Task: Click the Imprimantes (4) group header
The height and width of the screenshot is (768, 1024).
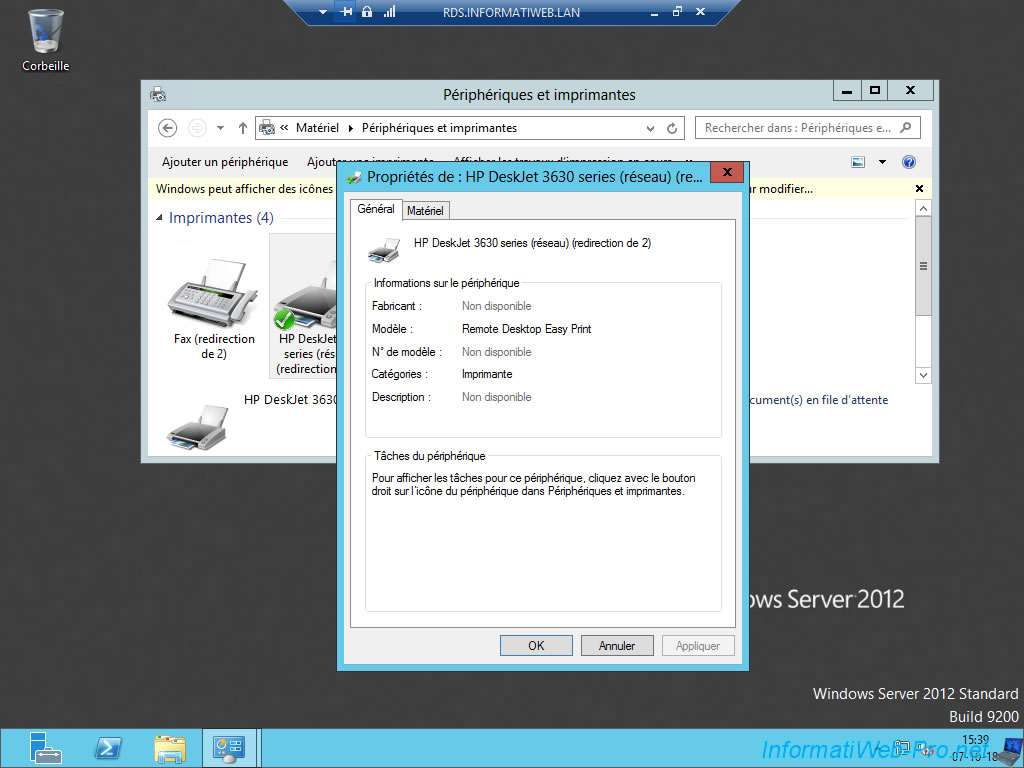Action: click(221, 217)
